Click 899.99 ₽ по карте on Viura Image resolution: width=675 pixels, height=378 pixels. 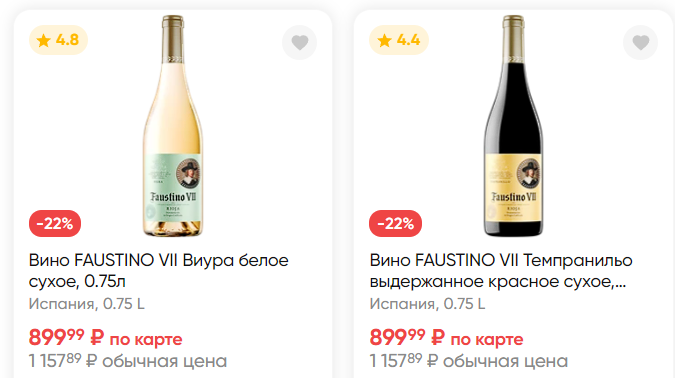point(105,338)
